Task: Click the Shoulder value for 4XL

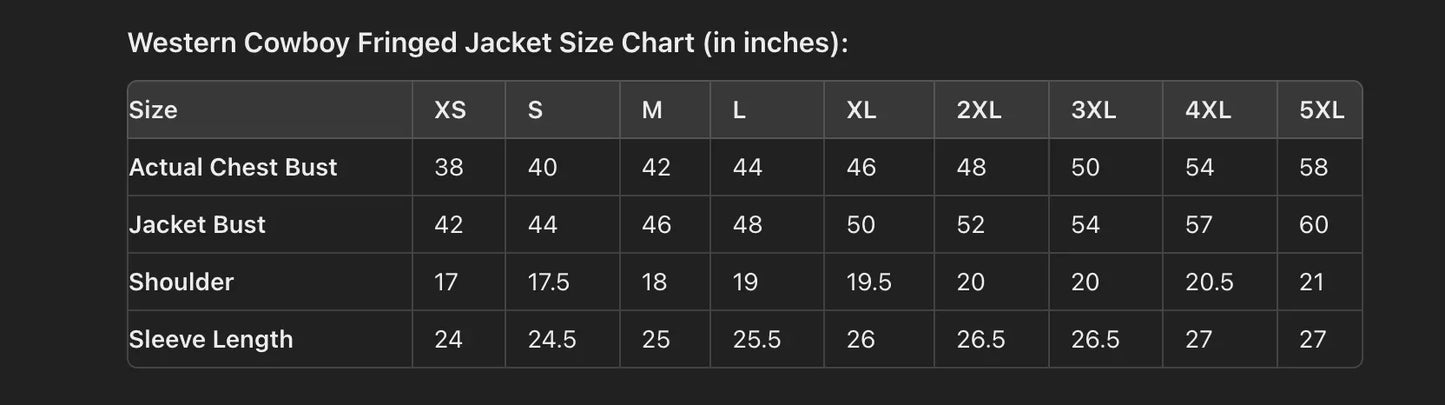Action: click(x=1208, y=282)
